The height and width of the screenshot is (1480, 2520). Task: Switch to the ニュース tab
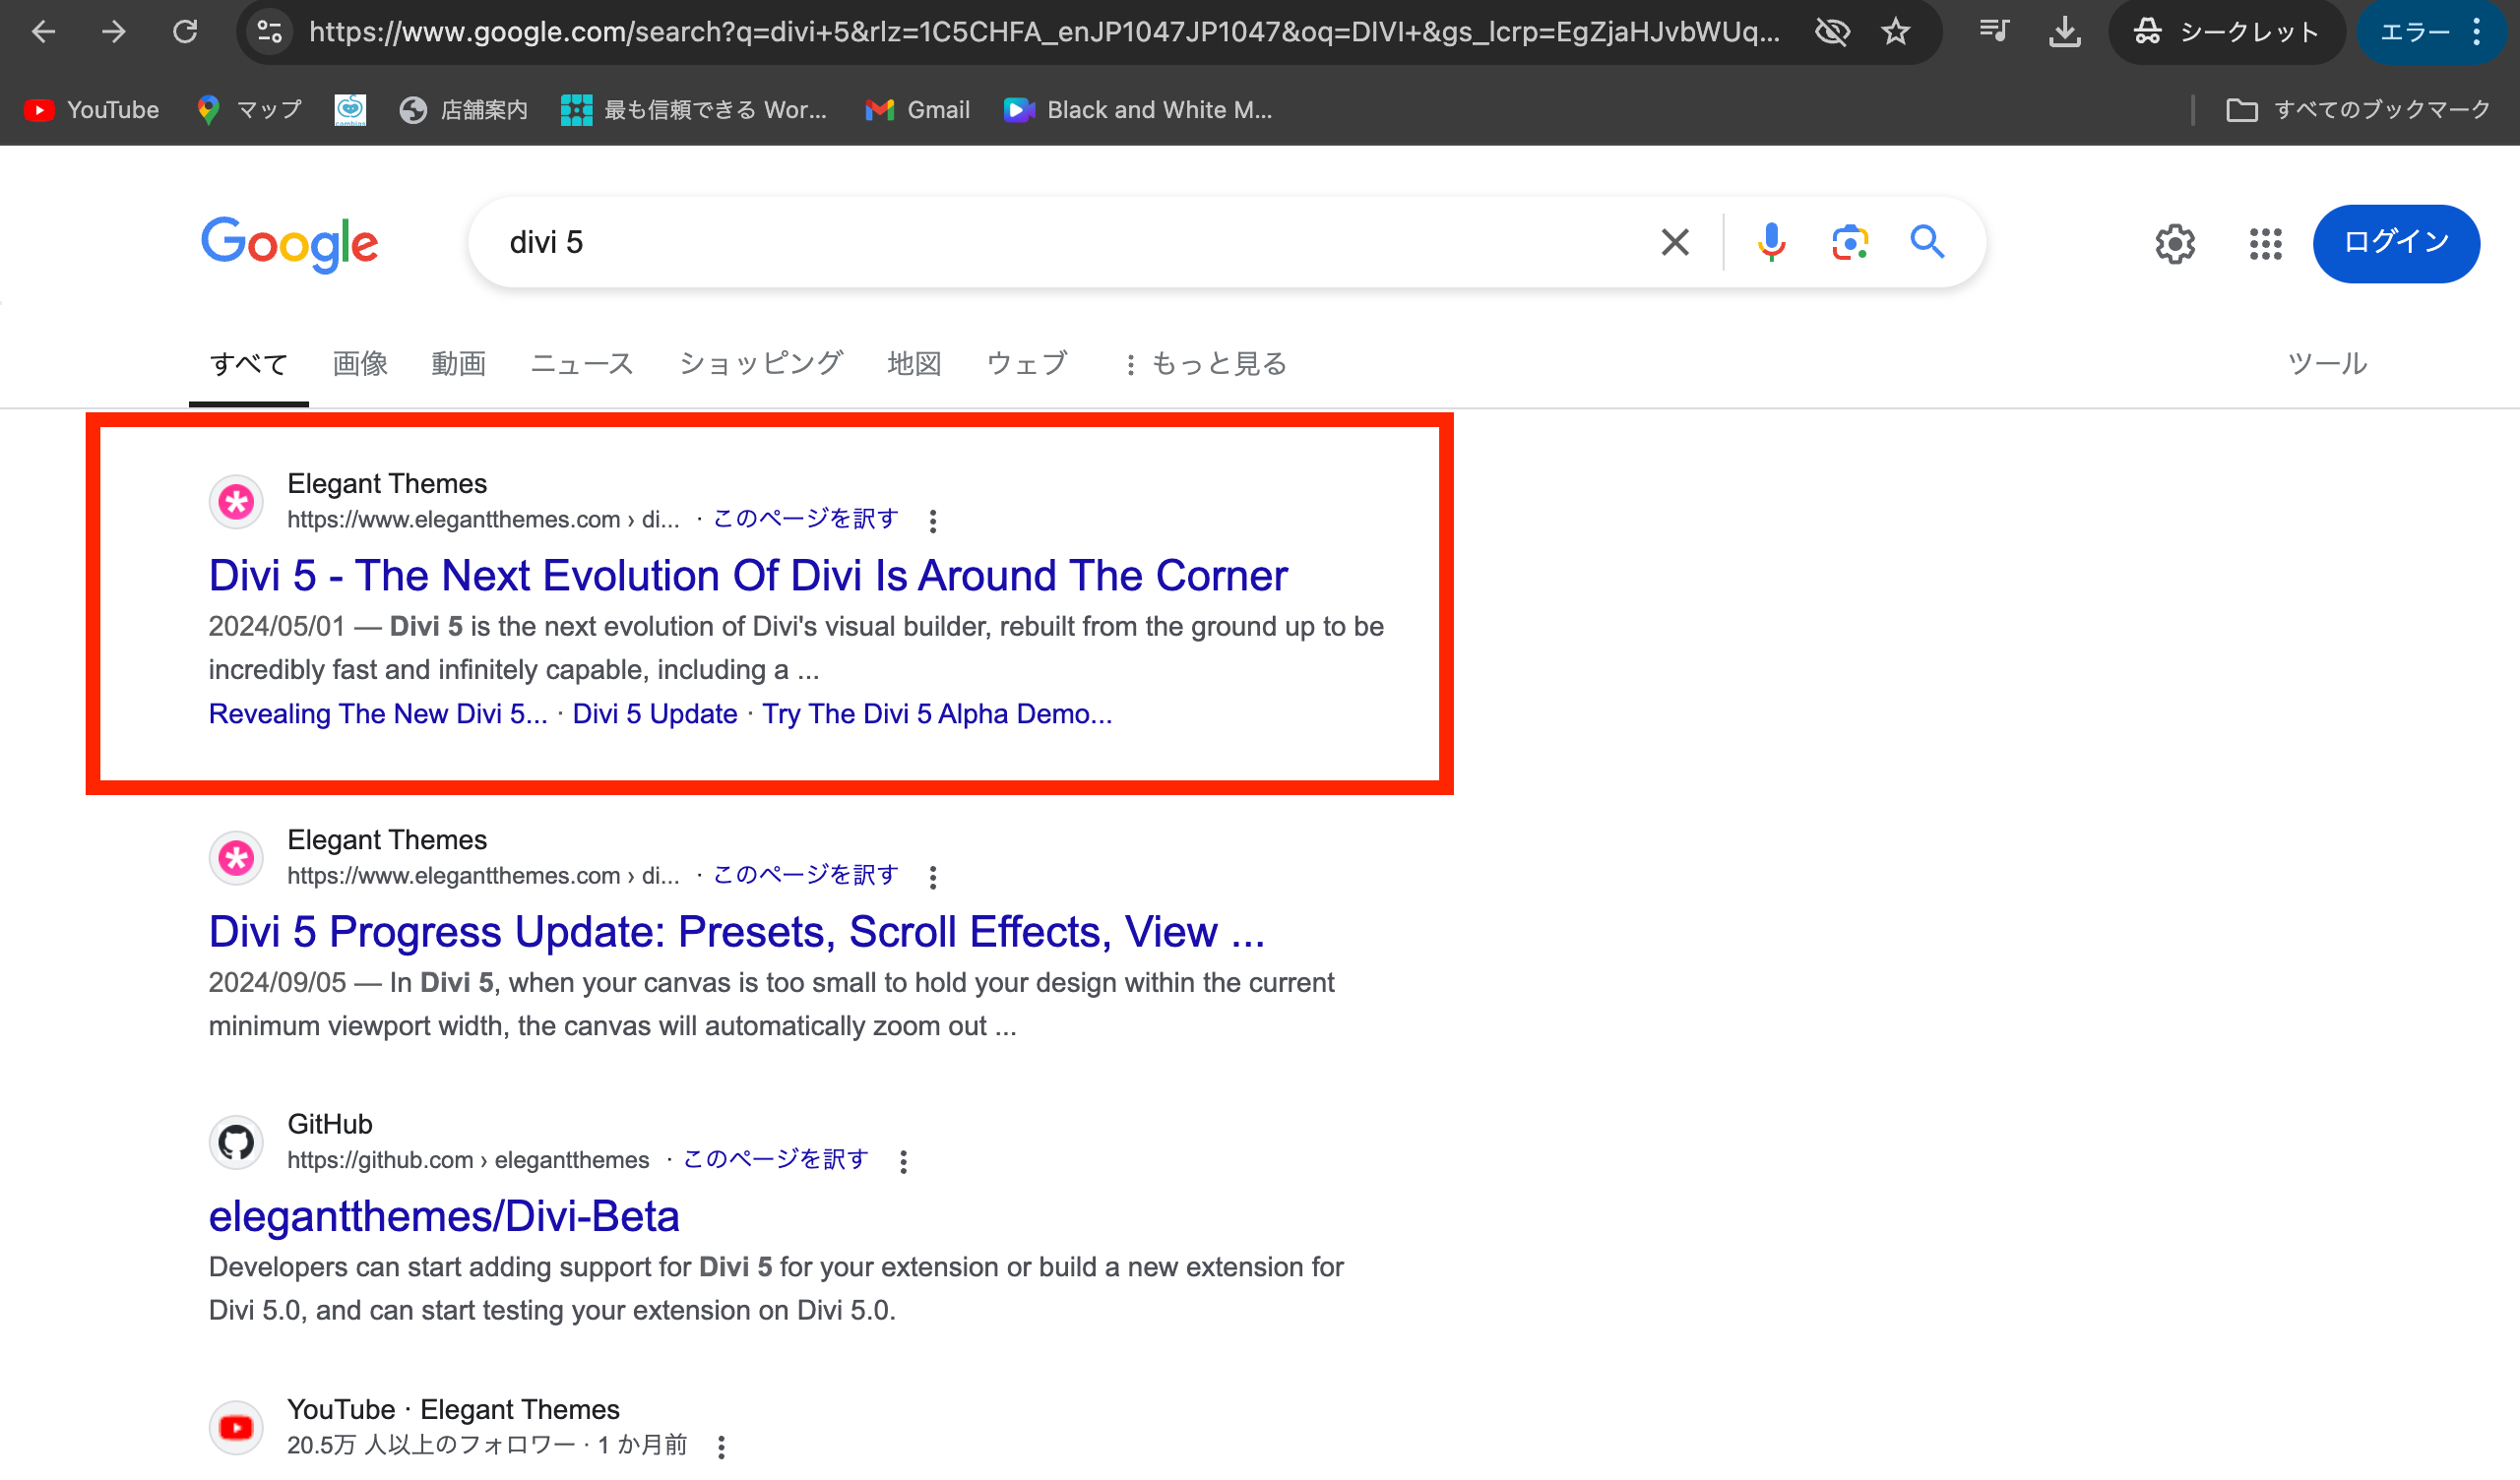[x=582, y=364]
